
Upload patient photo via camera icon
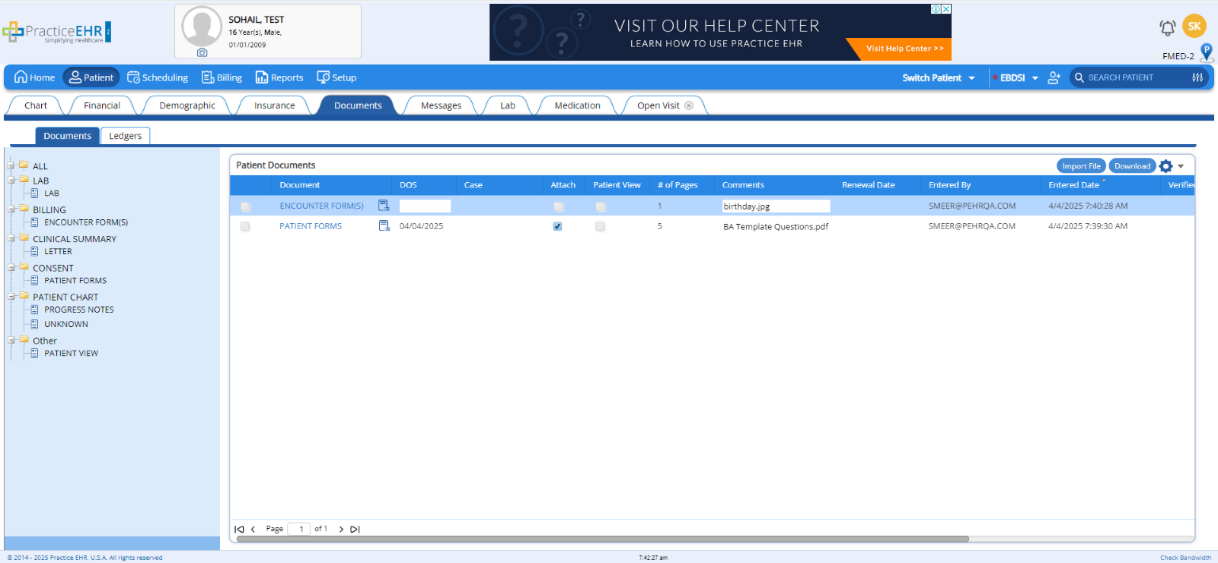click(x=202, y=52)
